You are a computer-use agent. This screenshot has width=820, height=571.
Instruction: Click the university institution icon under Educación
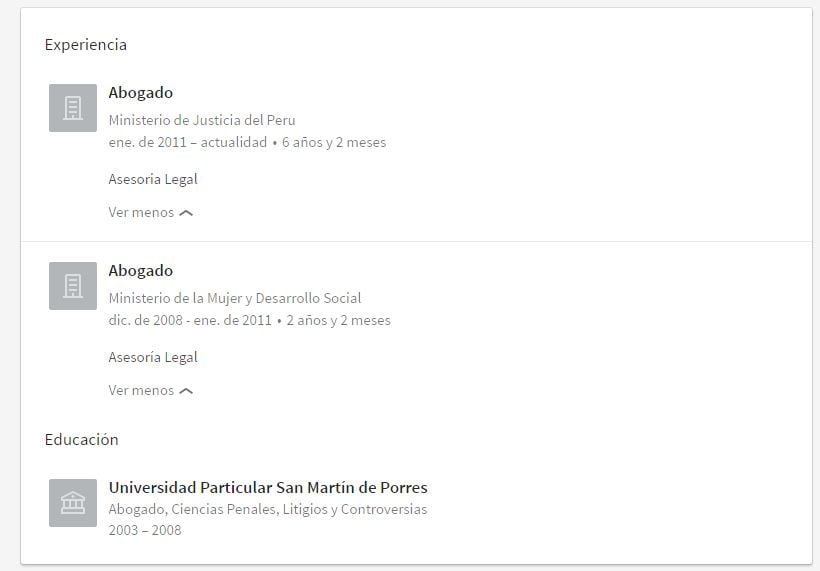pos(73,503)
